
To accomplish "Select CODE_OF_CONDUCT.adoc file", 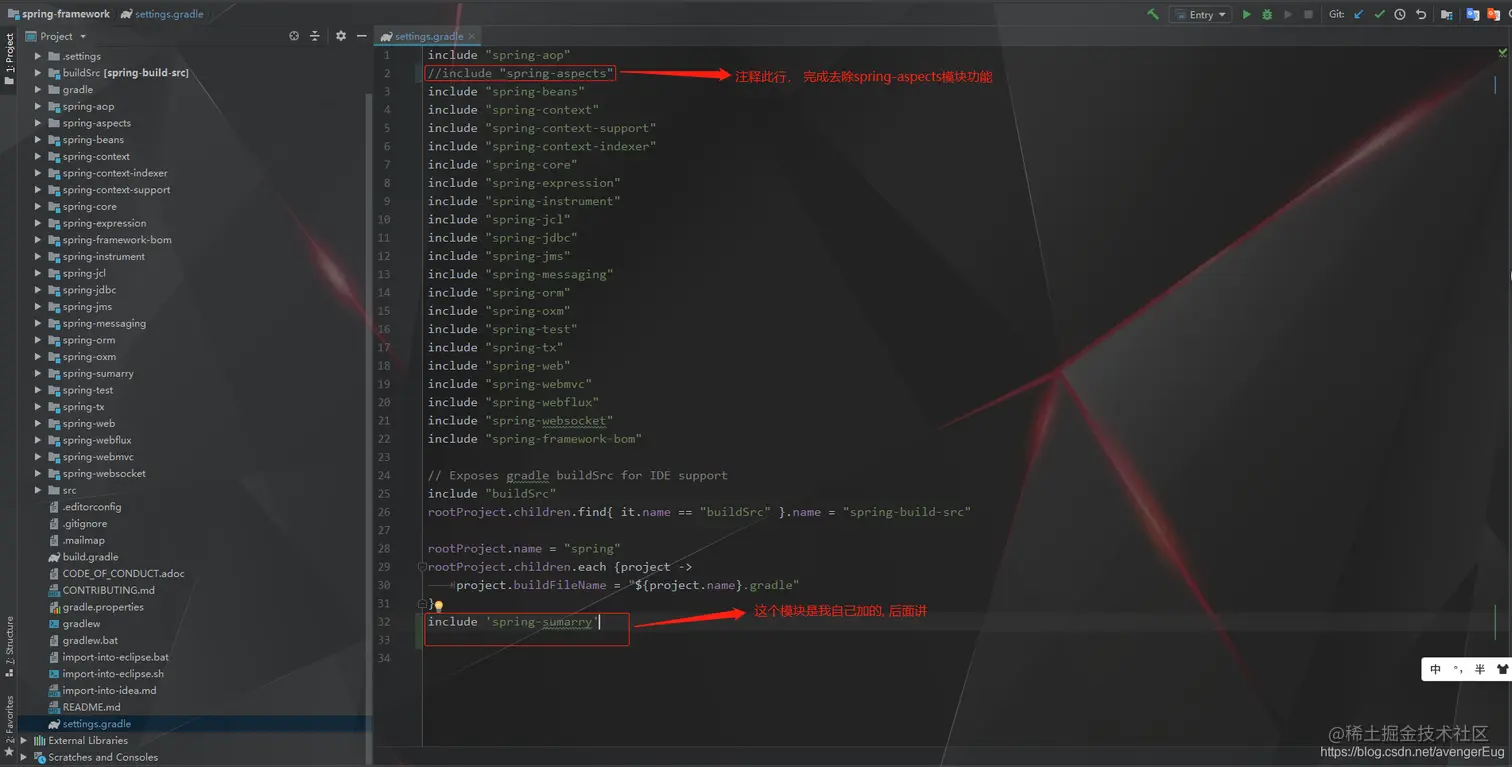I will point(123,574).
